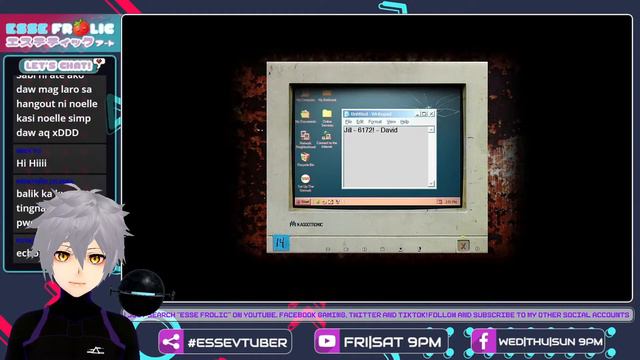Click the Esse Frolic strawberry logo

tap(60, 34)
